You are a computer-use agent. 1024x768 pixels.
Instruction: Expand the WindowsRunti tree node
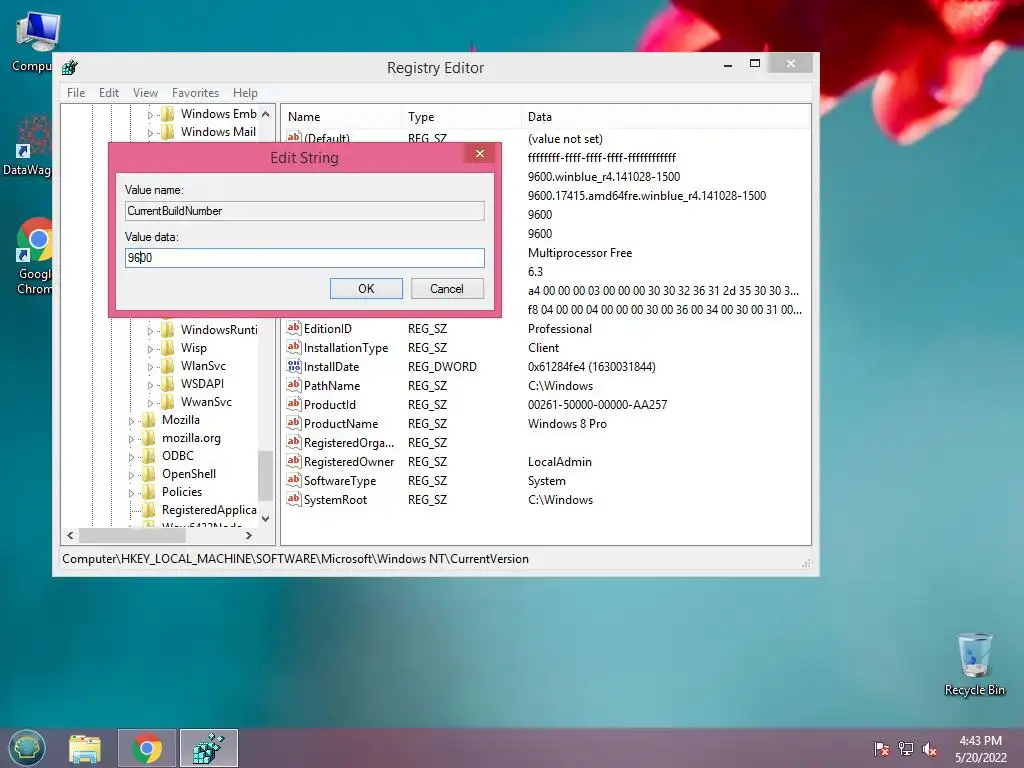tap(150, 331)
